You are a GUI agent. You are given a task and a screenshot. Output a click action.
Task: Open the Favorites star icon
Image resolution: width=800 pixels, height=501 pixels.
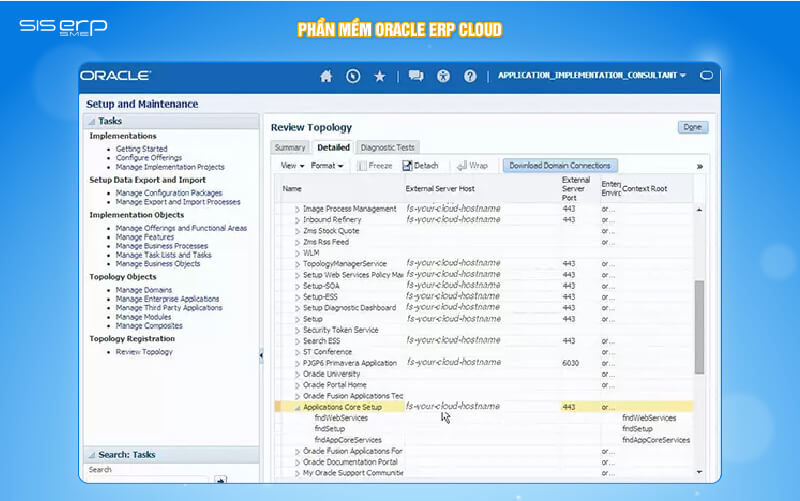point(380,77)
